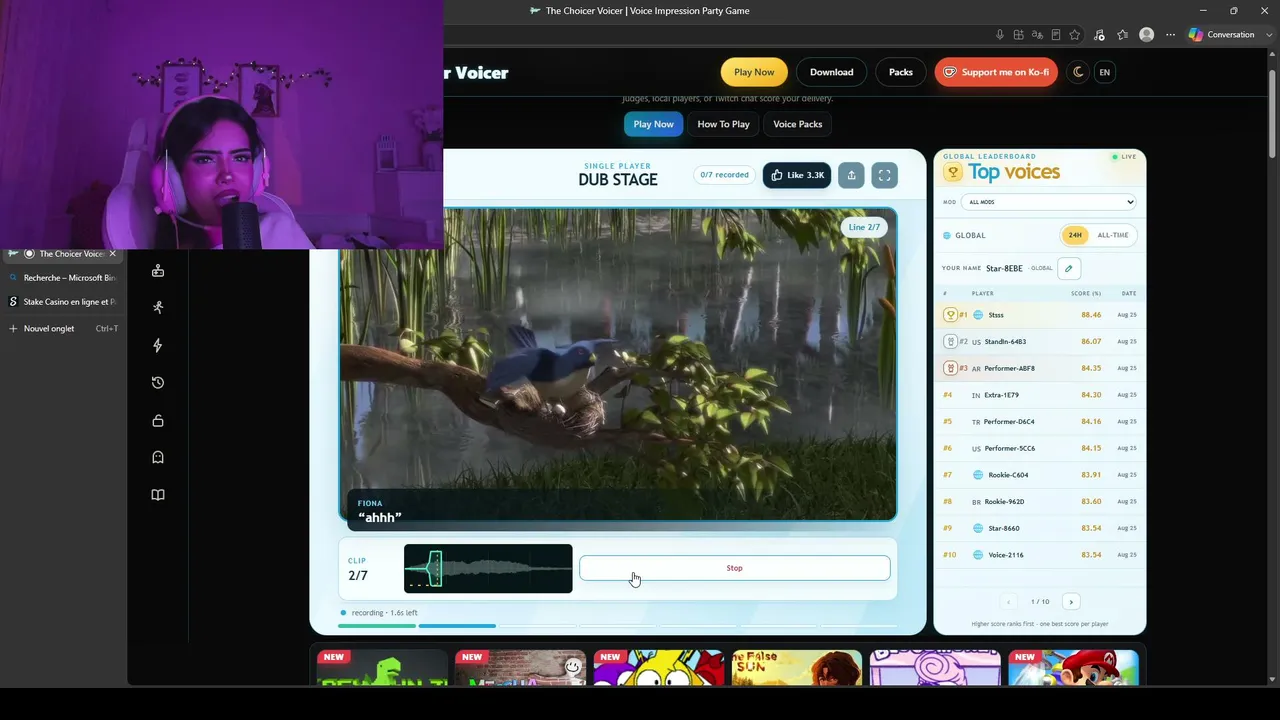Open the open-book sidebar icon

158,495
